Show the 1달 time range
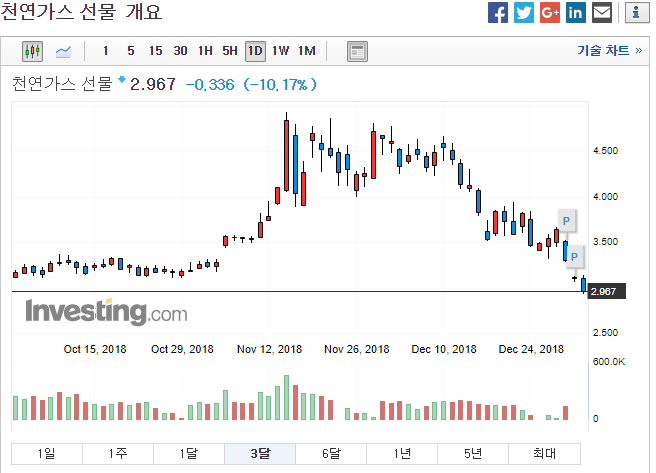The height and width of the screenshot is (473, 656). tap(189, 453)
